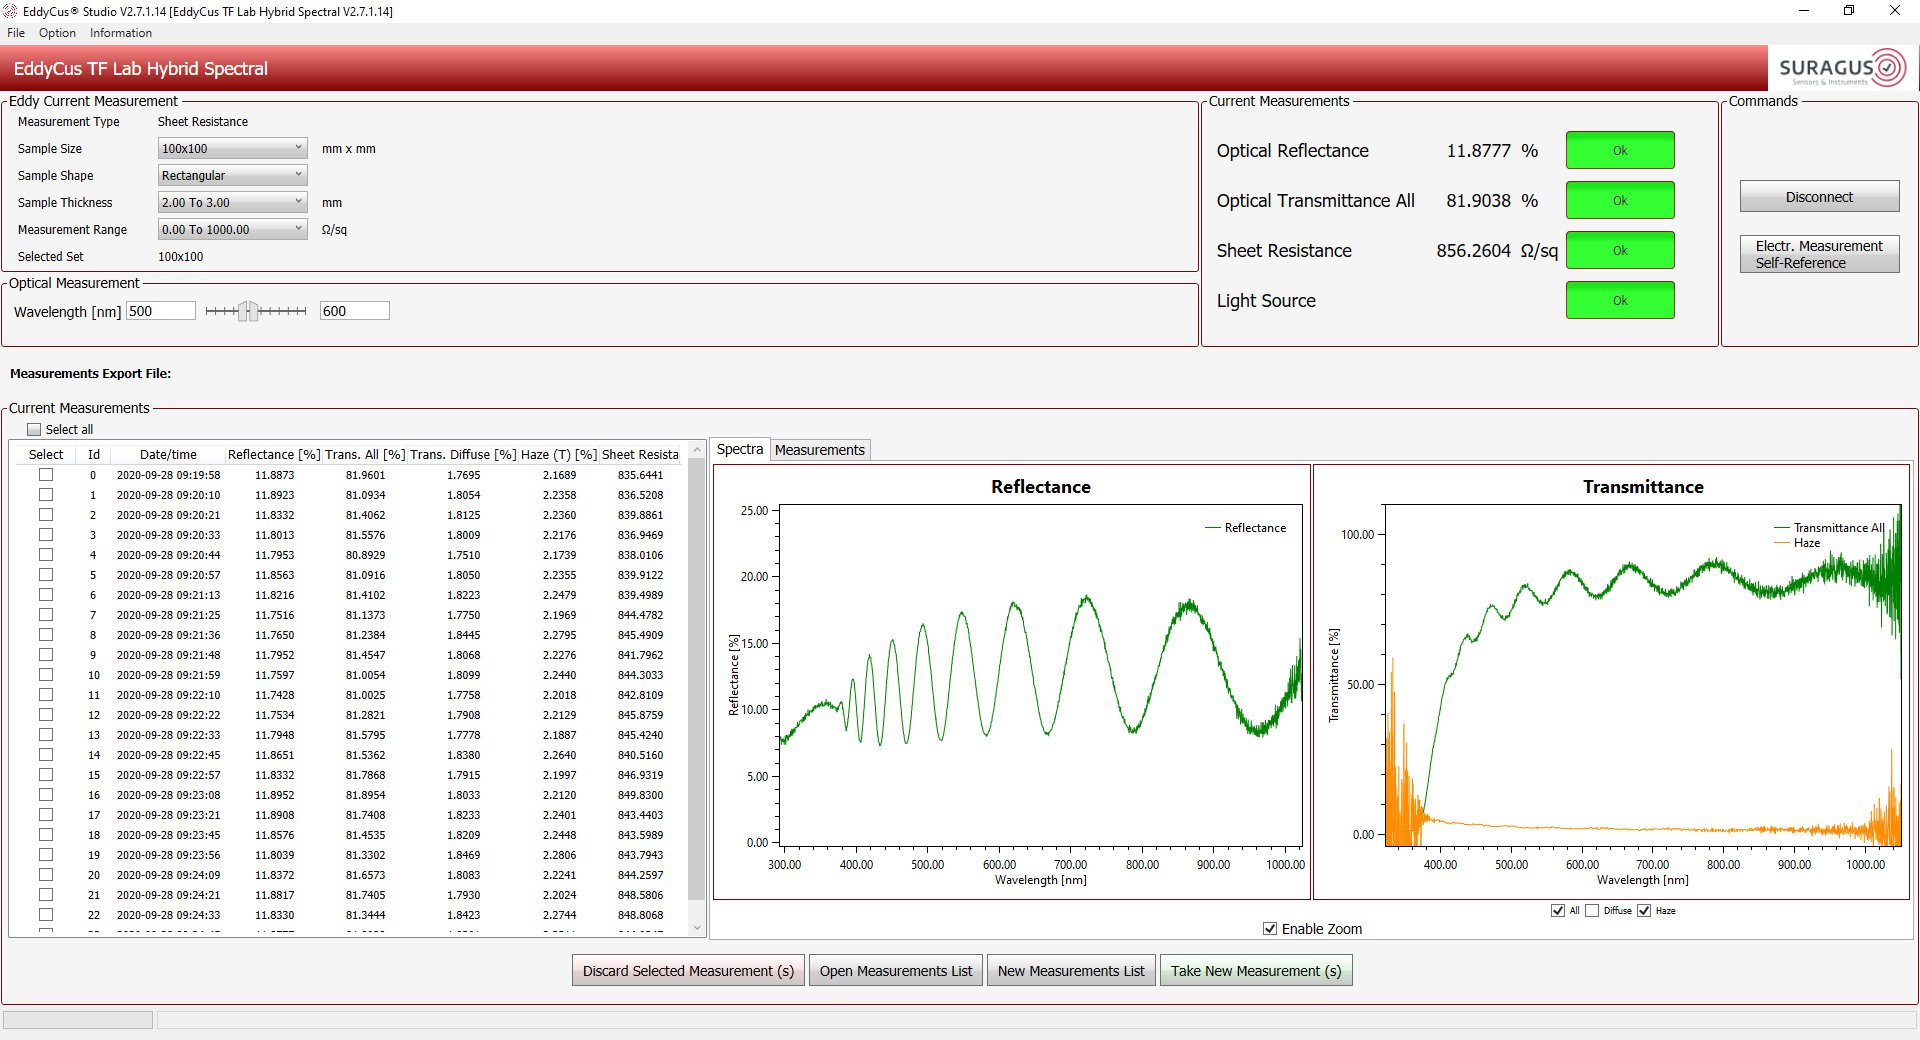Image resolution: width=1920 pixels, height=1040 pixels.
Task: Click the Disconnect button
Action: point(1819,197)
